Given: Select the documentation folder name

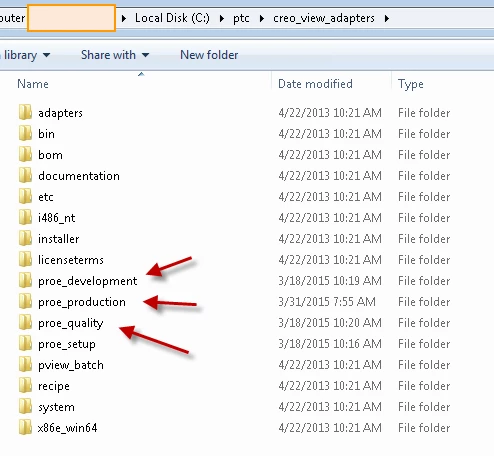Looking at the screenshot, I should click(79, 176).
